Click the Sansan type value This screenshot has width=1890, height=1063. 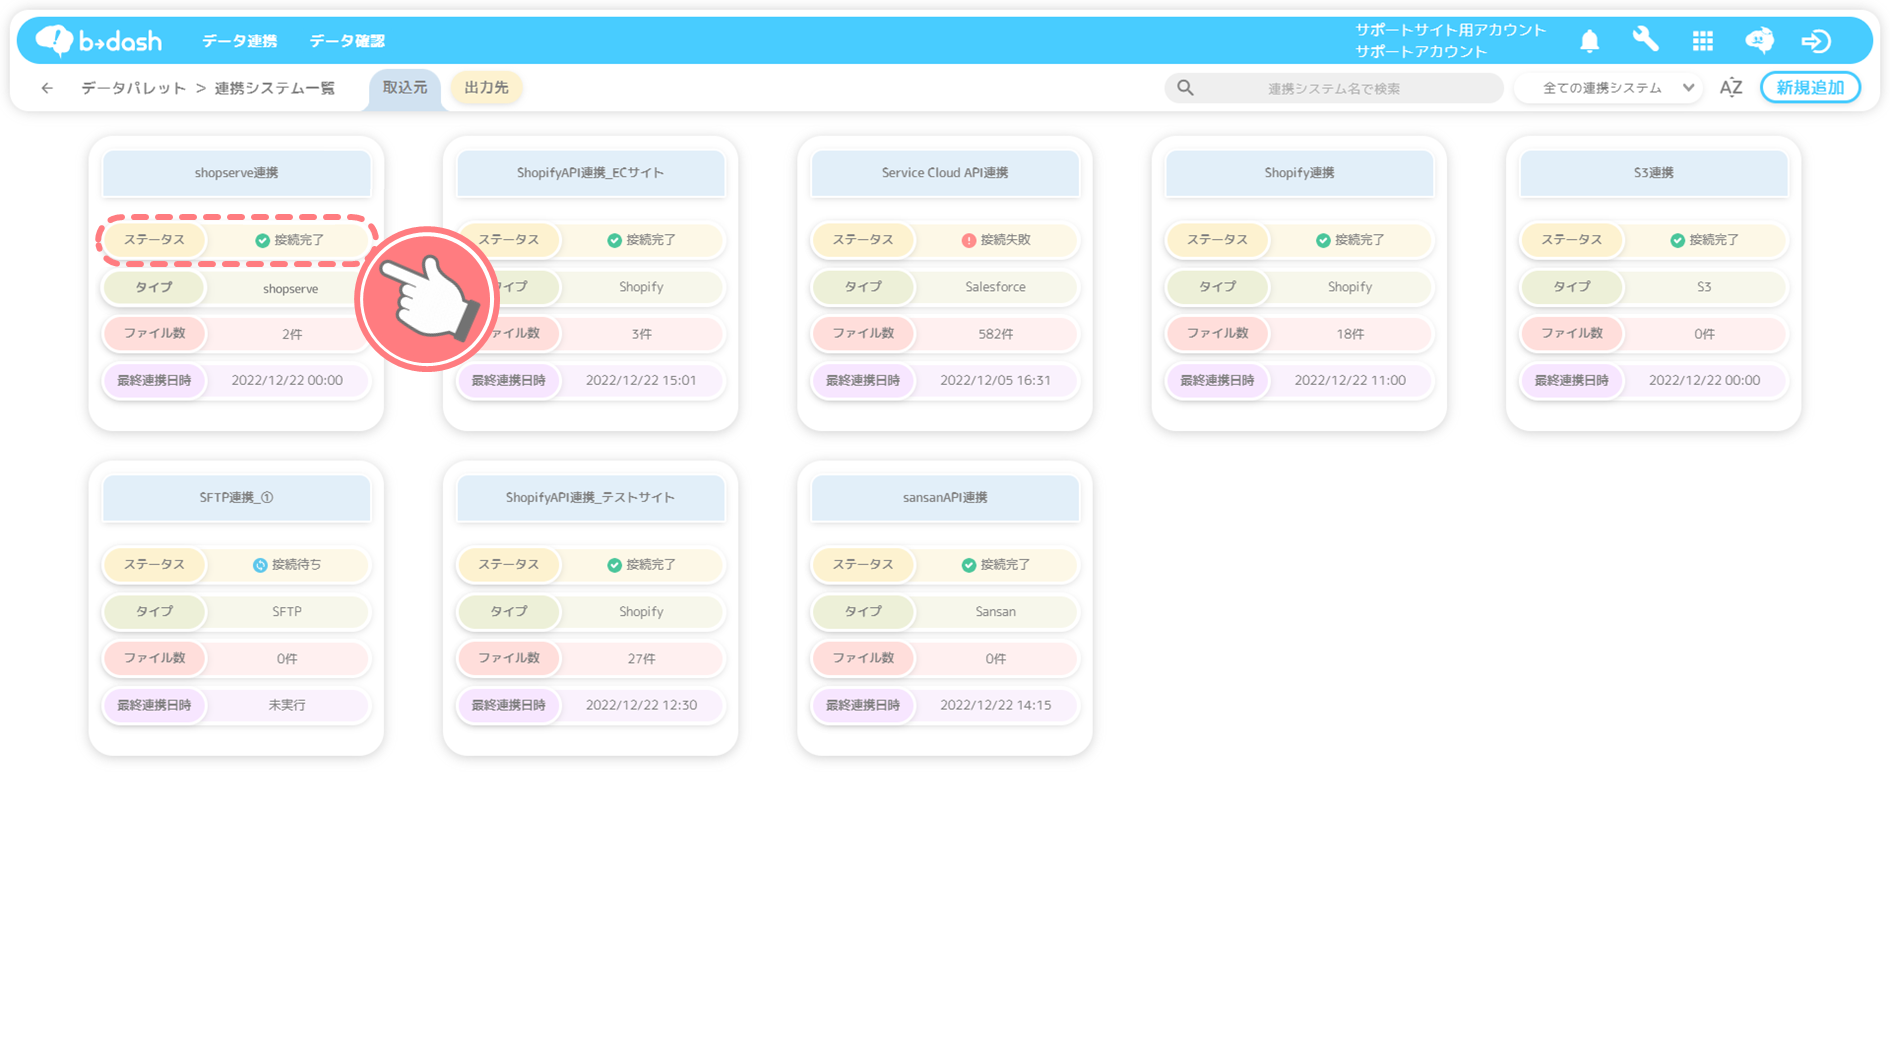click(995, 612)
